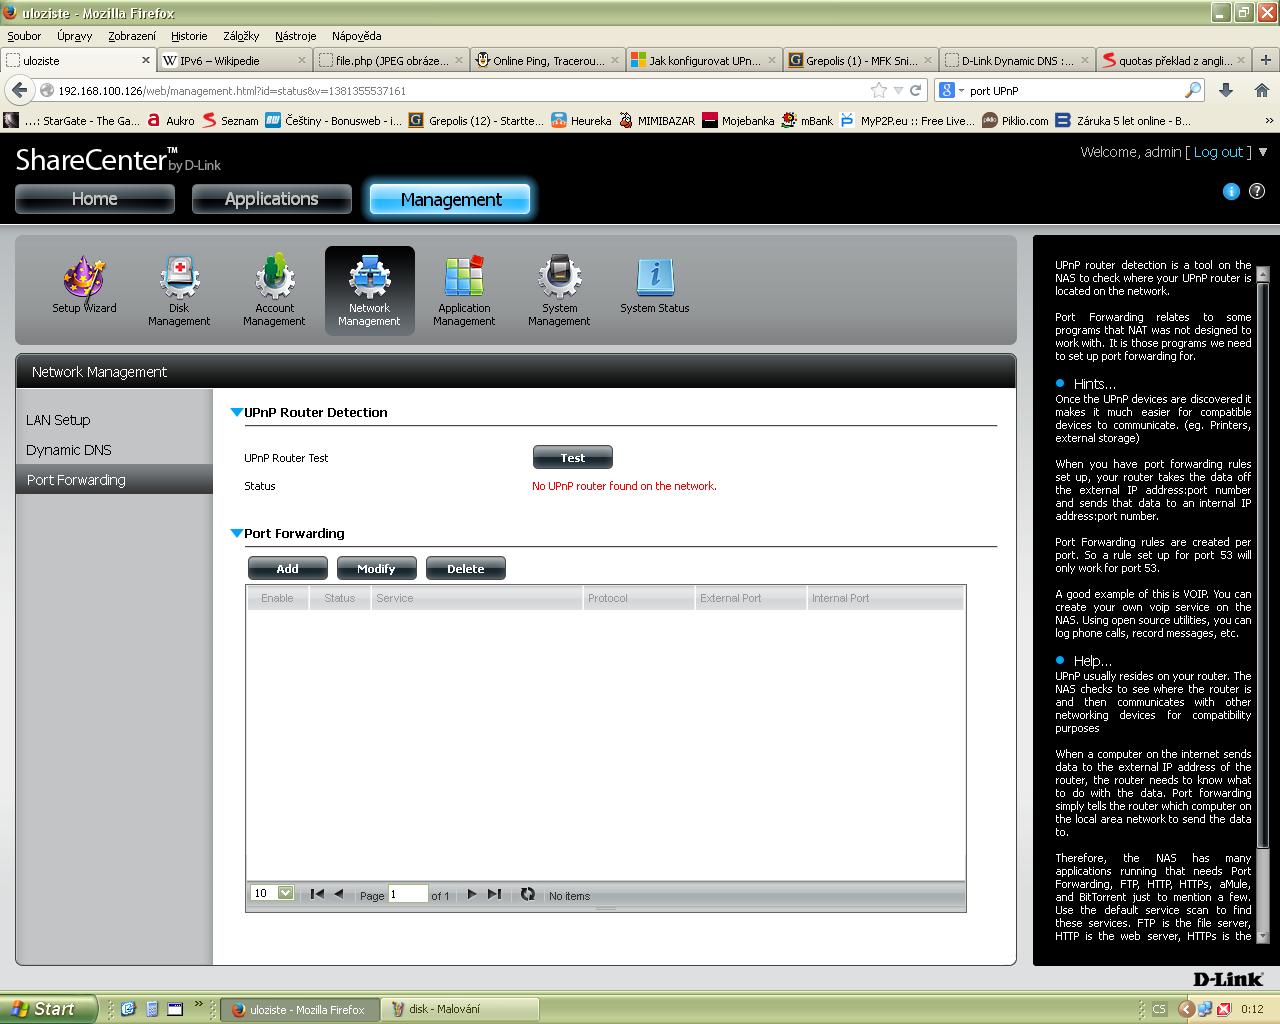Open the Záložky menu
Screen dimensions: 1280x1024
[x=241, y=35]
